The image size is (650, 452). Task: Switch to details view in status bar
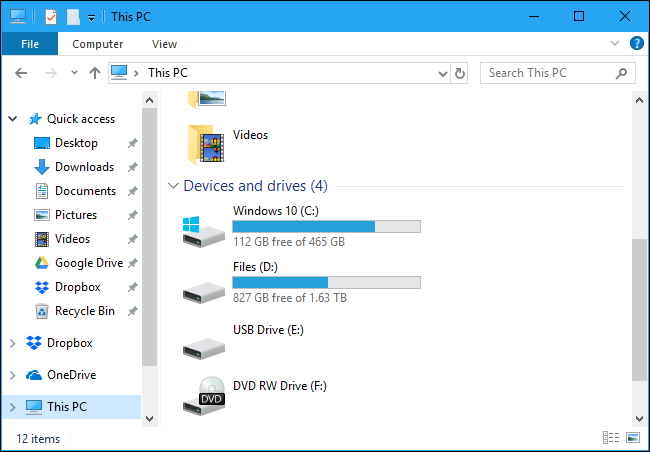coord(611,438)
